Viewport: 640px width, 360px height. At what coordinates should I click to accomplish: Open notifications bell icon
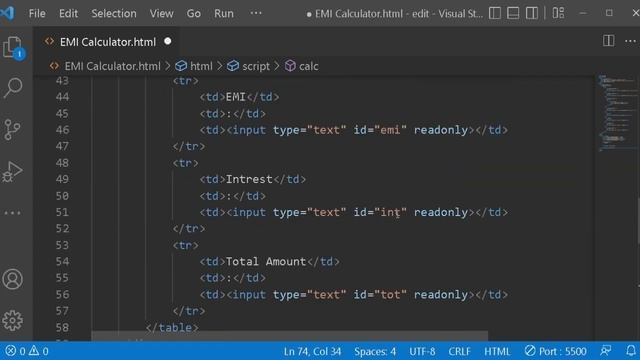[x=631, y=351]
